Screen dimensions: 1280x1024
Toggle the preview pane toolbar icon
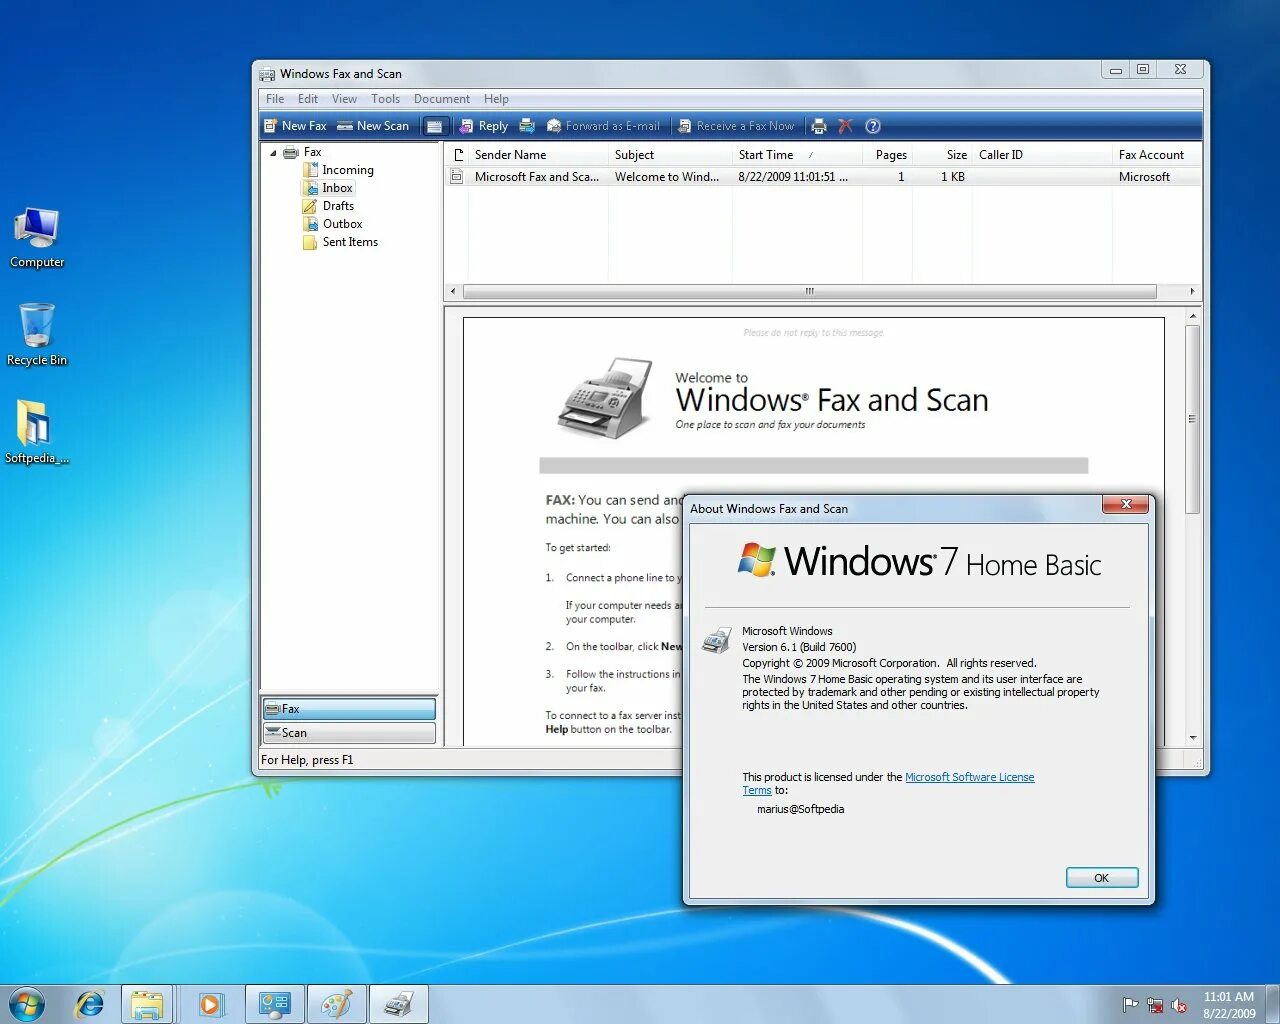click(434, 126)
